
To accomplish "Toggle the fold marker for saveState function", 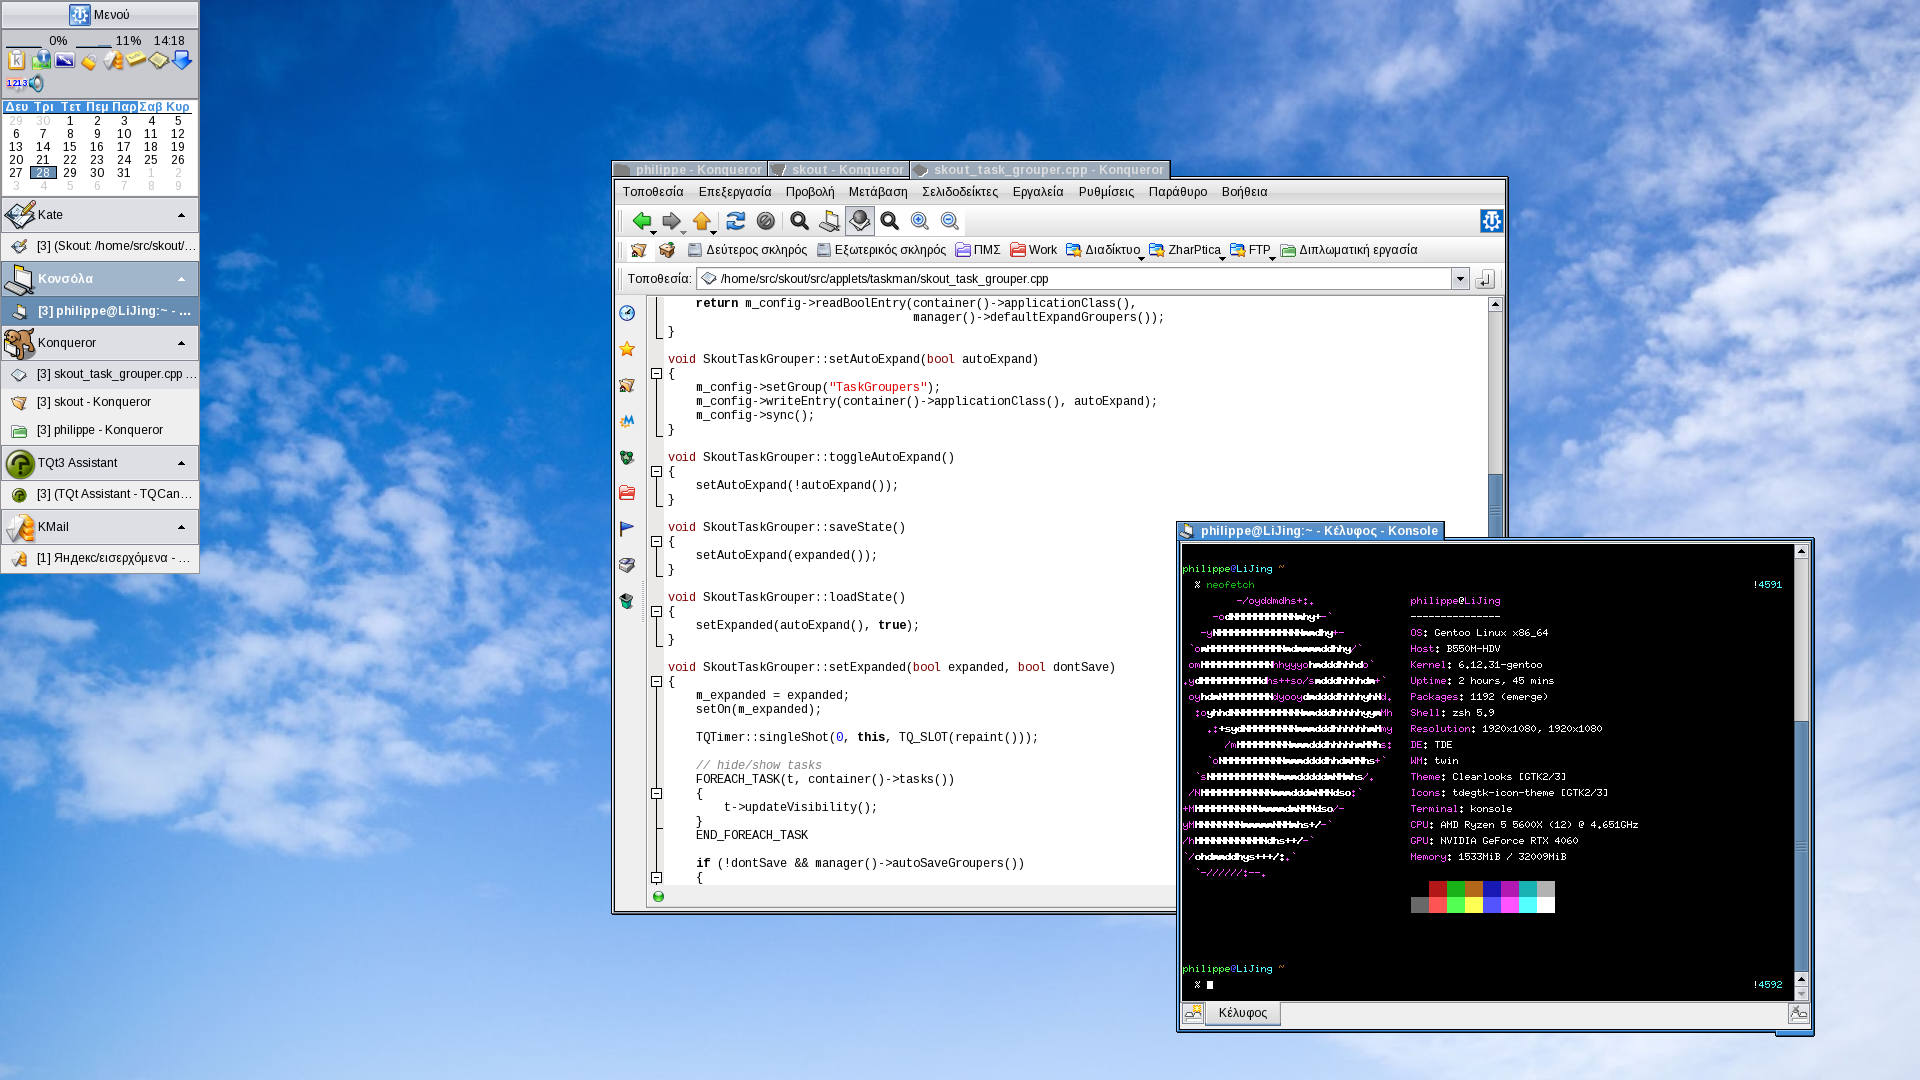I will (657, 542).
